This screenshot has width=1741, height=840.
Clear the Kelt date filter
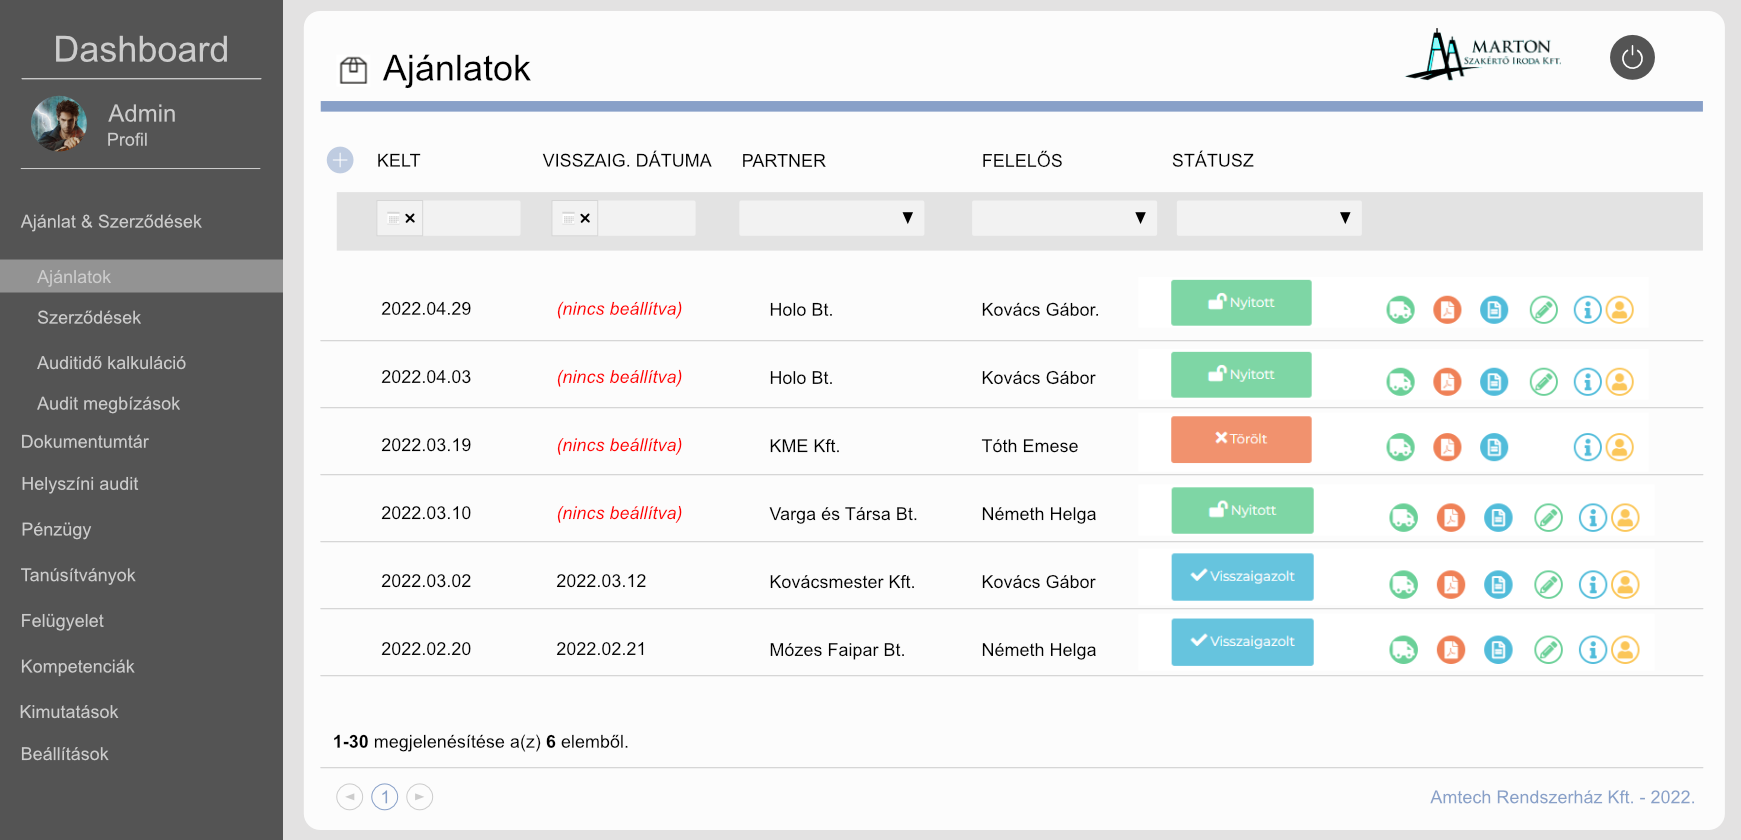coord(410,218)
